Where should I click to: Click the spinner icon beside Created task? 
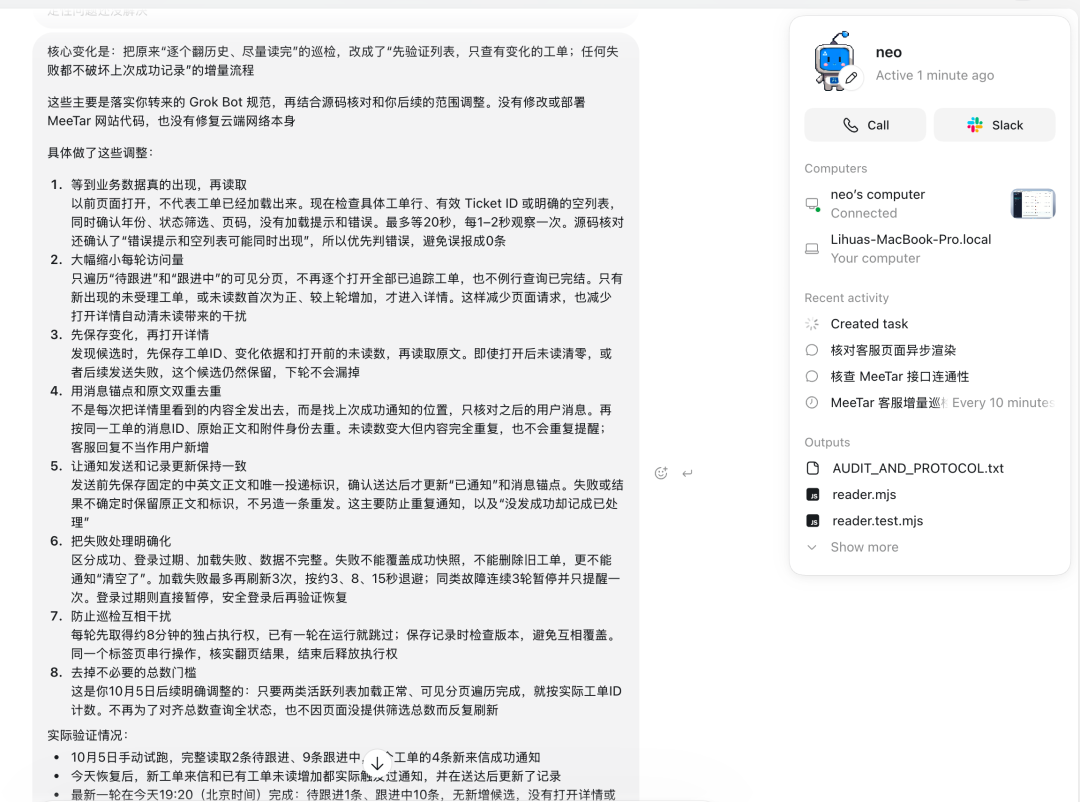click(812, 324)
